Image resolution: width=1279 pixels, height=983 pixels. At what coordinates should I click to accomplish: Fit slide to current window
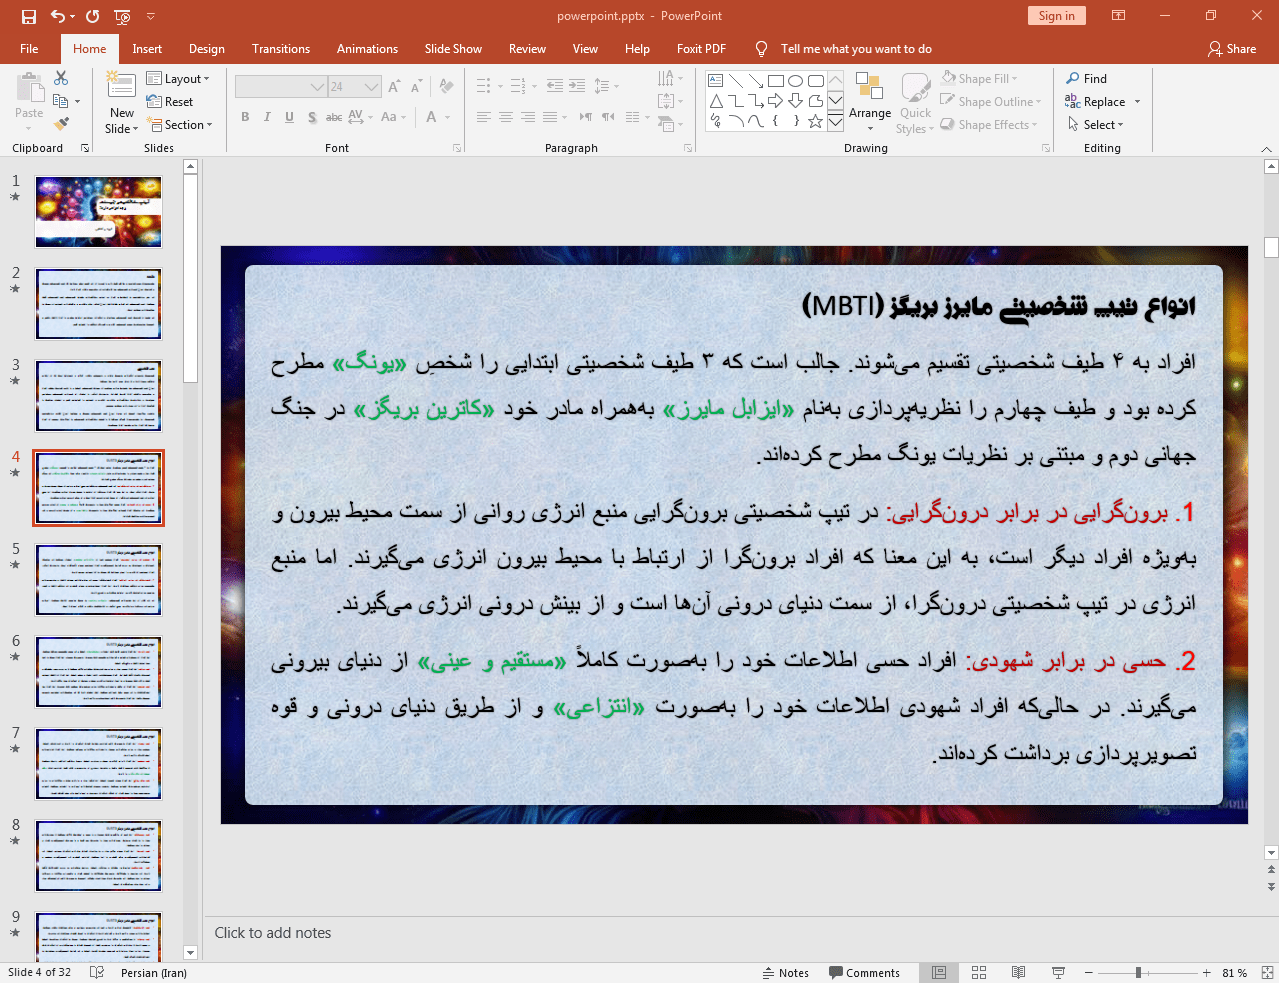1267,973
